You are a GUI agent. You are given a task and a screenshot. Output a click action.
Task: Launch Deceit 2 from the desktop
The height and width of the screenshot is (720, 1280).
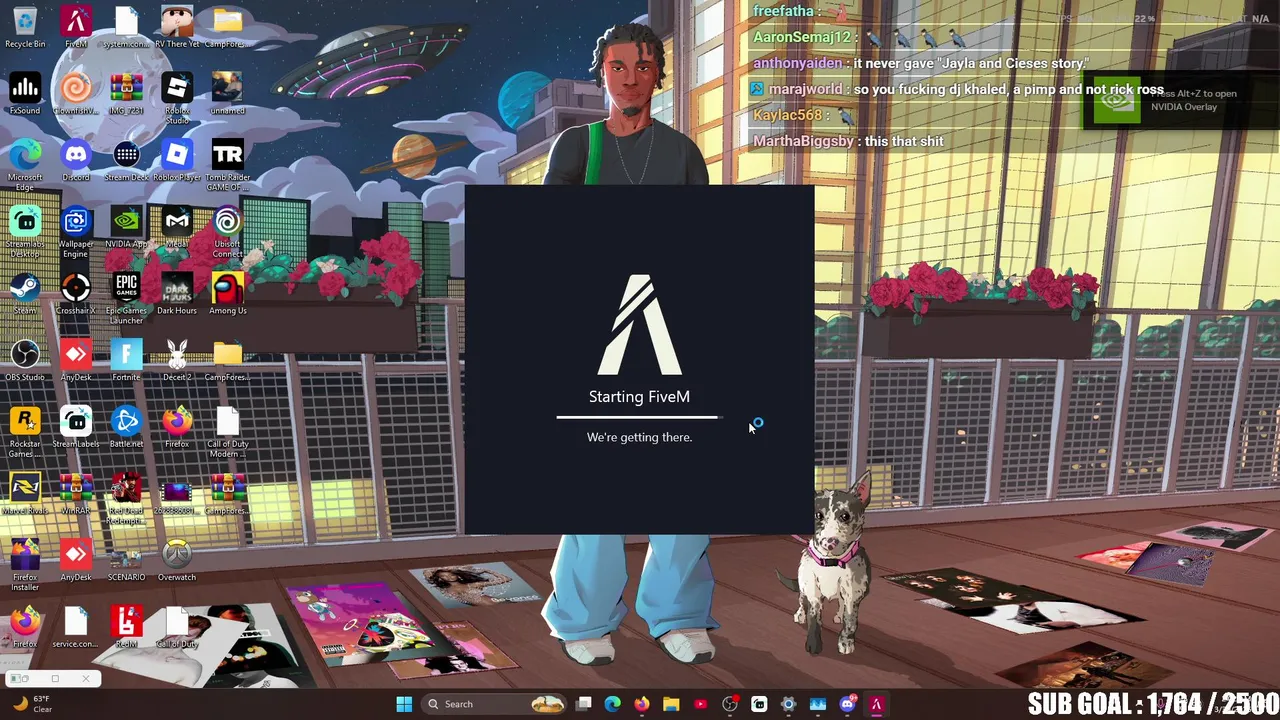tap(177, 361)
